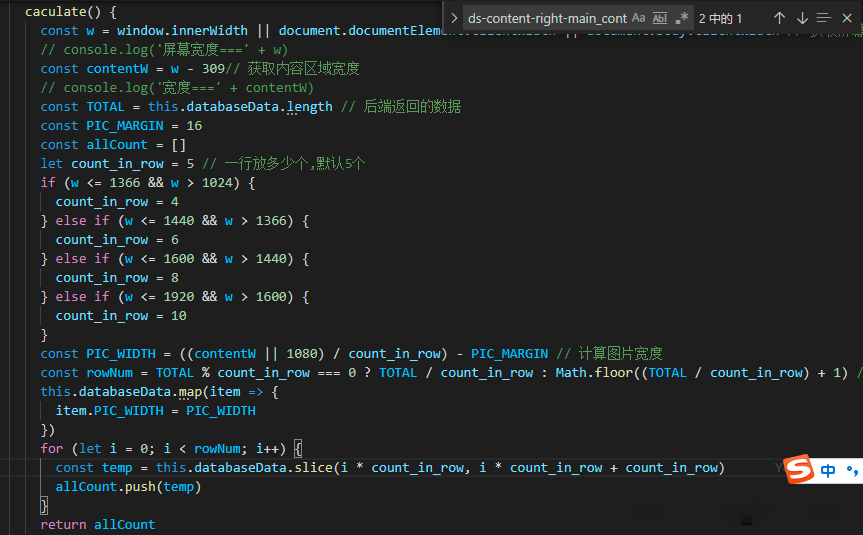Image resolution: width=863 pixels, height=535 pixels.
Task: Click 'item.PIC_WIDTH = PIC_WIDTH' line
Action: (x=156, y=411)
